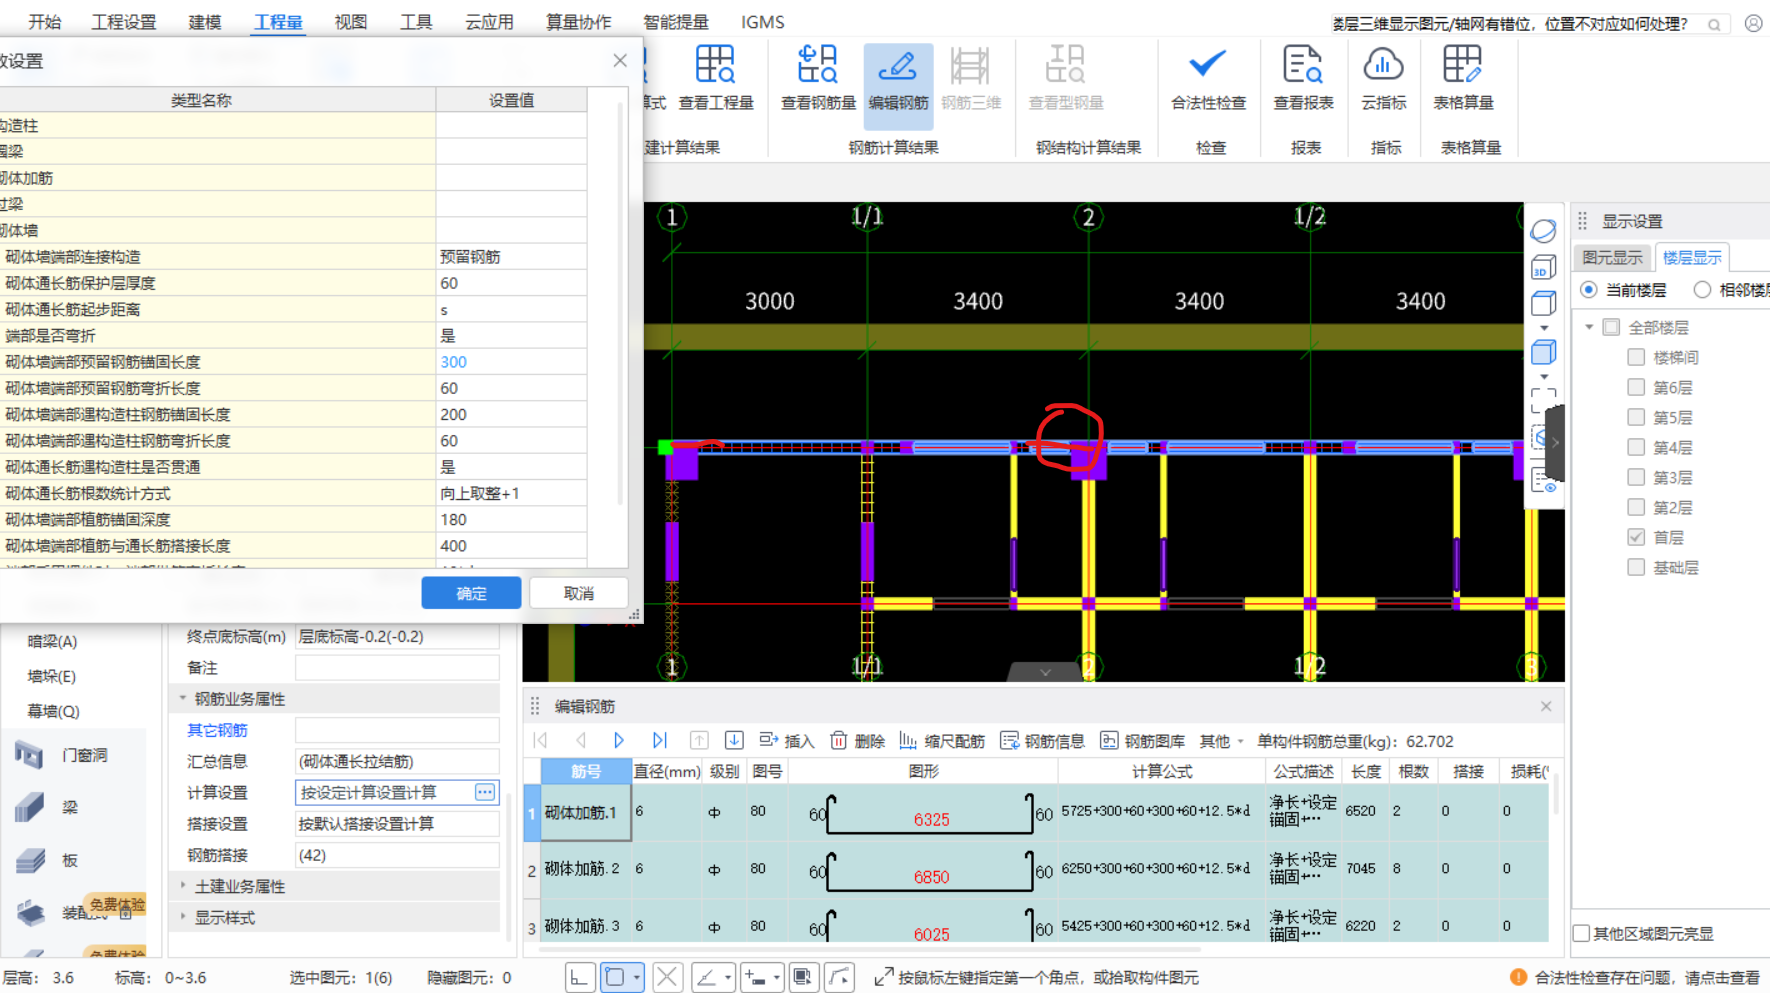Click the search magnifier icon
This screenshot has width=1770, height=993.
(x=1714, y=24)
